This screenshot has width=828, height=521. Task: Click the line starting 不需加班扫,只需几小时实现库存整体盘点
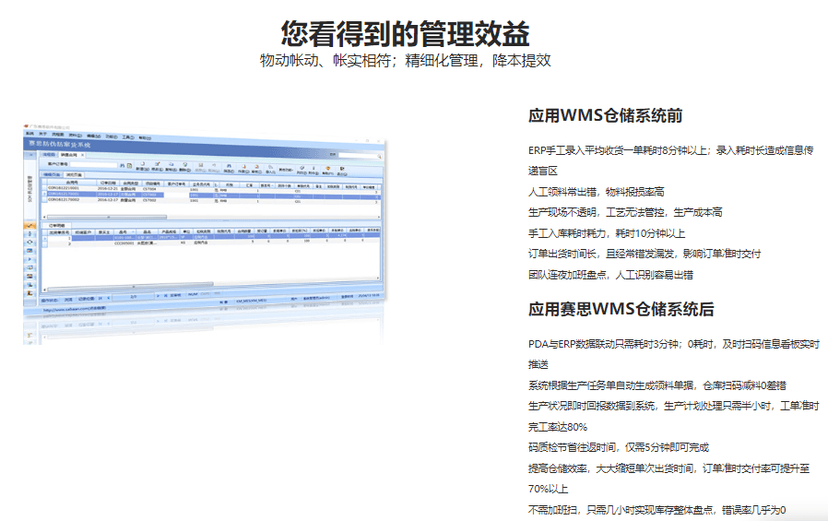pos(657,510)
